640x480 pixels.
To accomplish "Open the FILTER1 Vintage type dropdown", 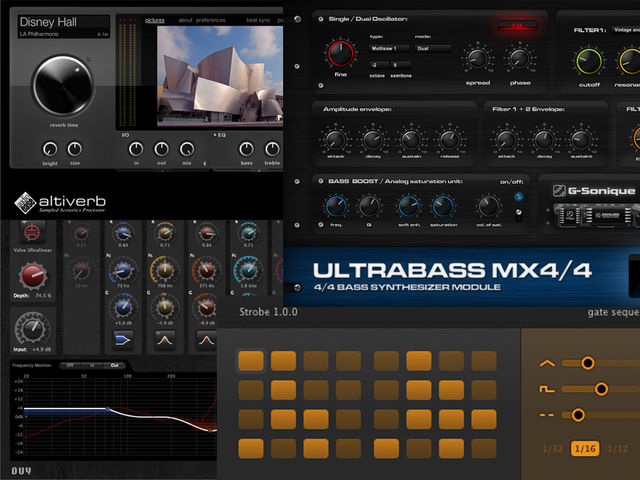I will coord(627,30).
